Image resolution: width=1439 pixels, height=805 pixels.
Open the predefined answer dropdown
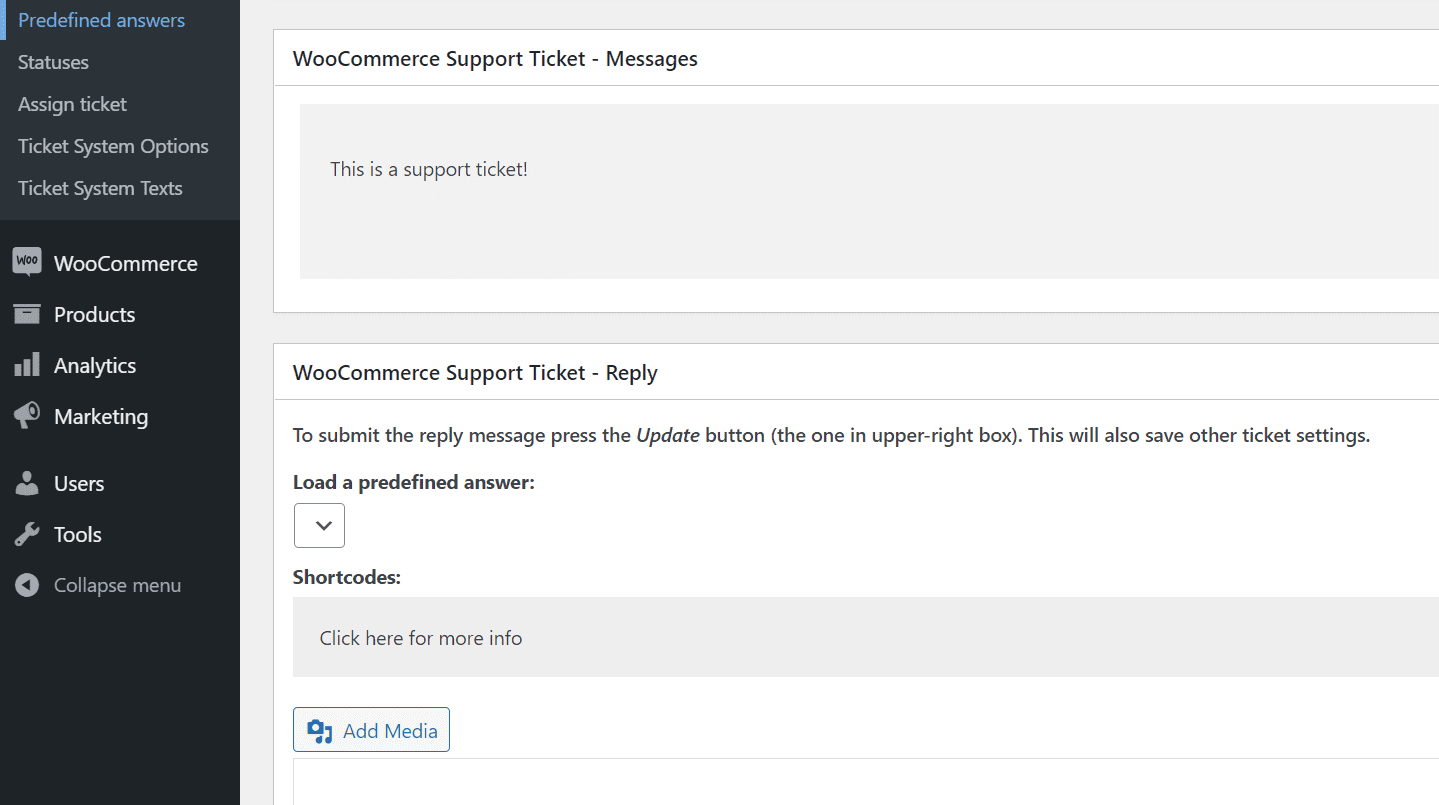[x=319, y=525]
